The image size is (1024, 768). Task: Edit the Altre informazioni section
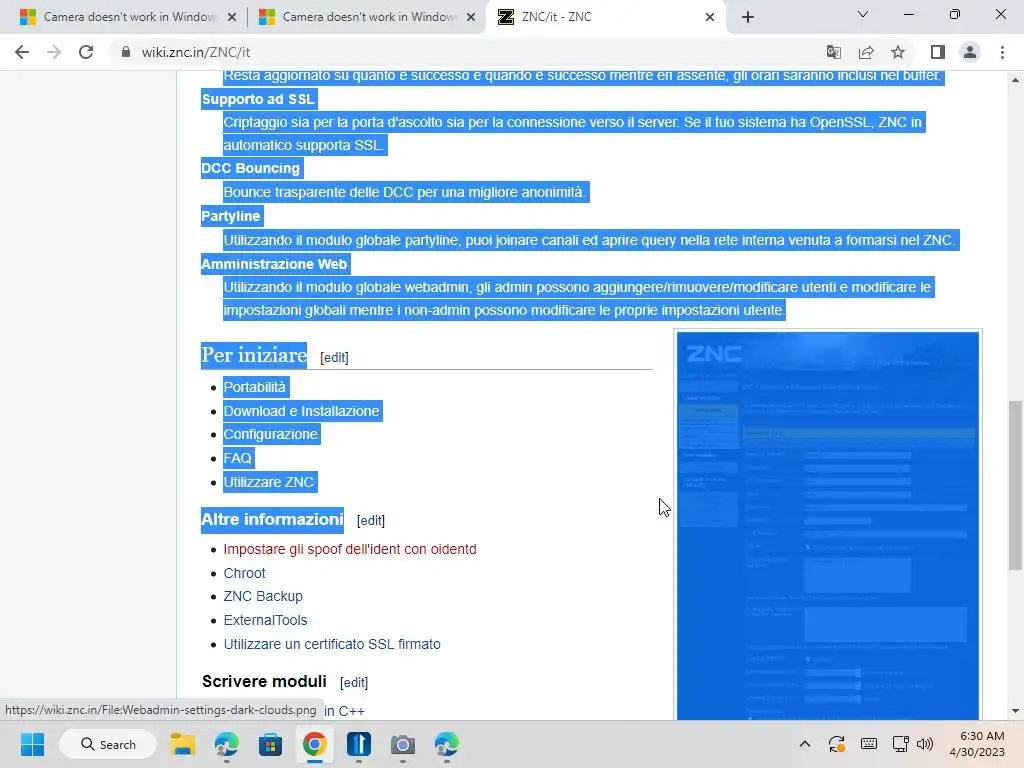(x=371, y=520)
